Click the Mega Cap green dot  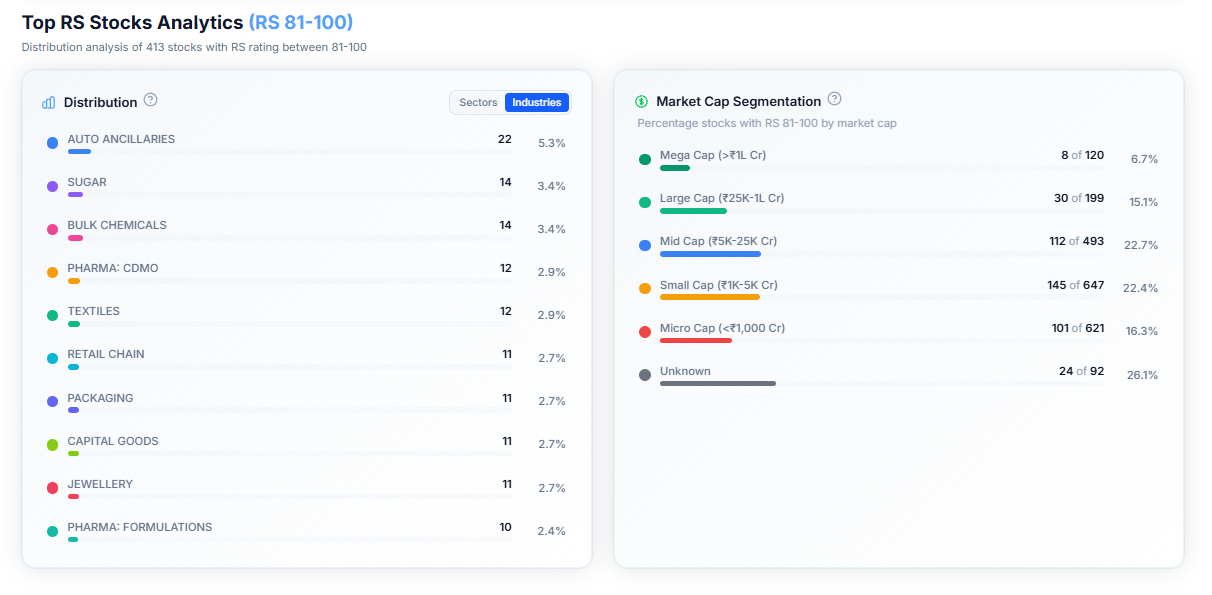tap(645, 159)
